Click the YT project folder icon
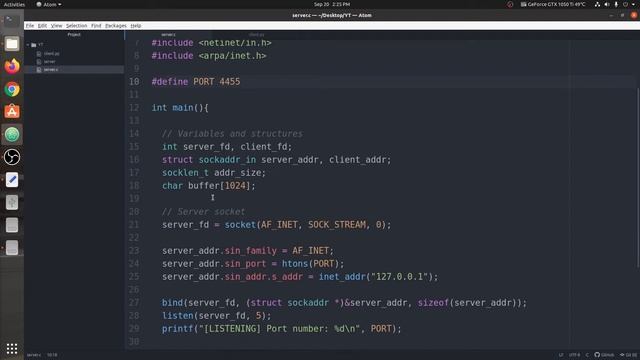The height and width of the screenshot is (360, 640). pos(34,45)
